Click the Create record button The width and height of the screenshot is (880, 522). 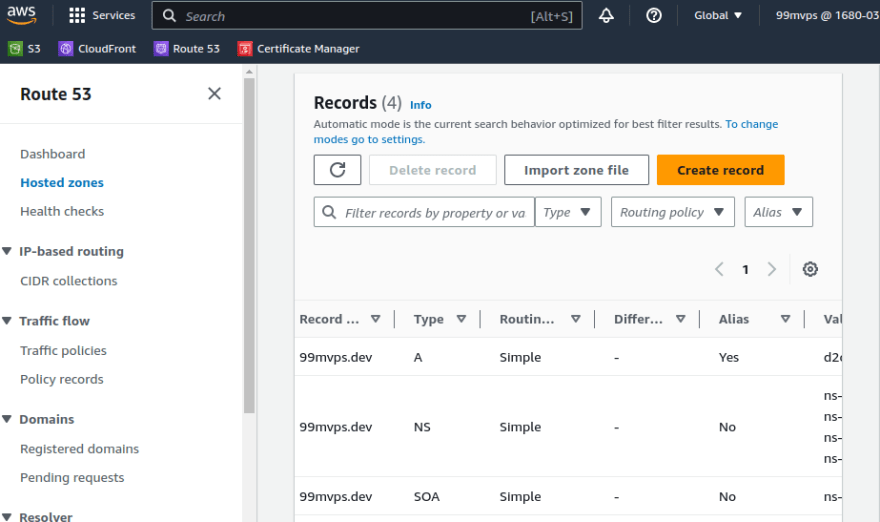tap(721, 170)
